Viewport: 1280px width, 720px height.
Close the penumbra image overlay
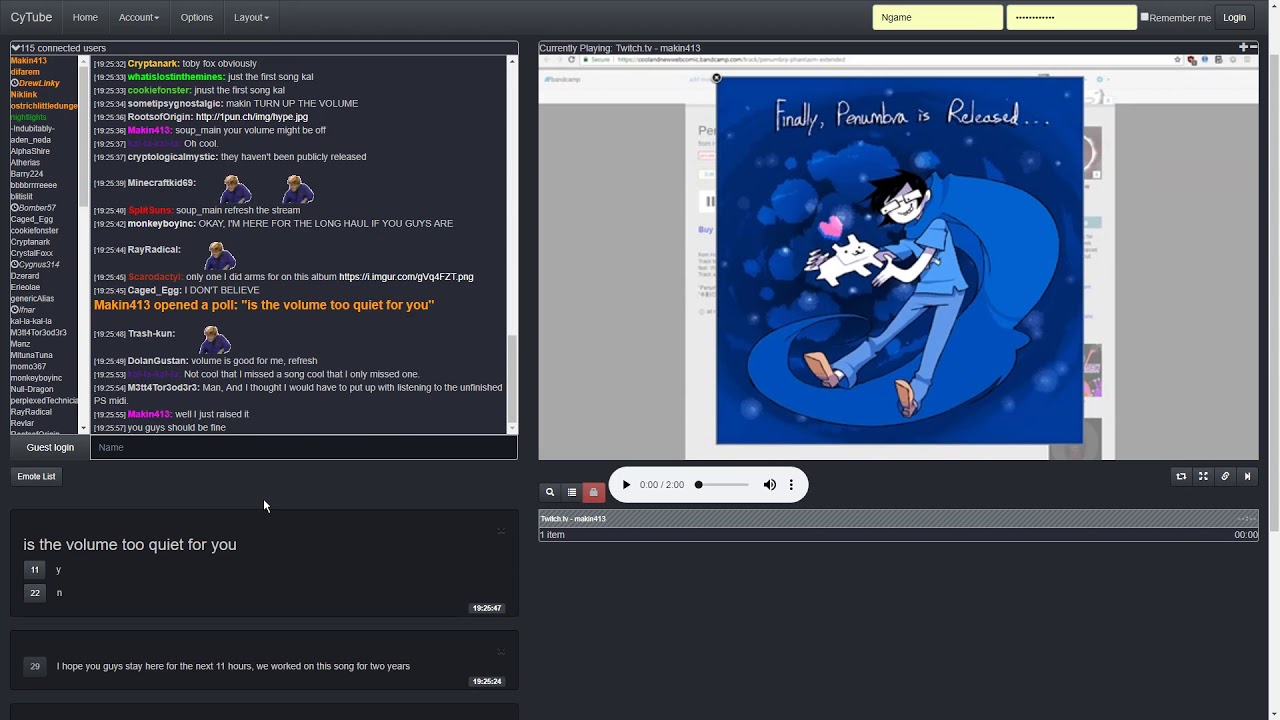click(x=716, y=78)
